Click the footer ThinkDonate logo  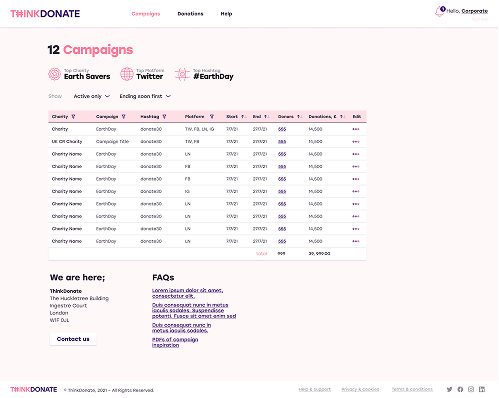34,389
